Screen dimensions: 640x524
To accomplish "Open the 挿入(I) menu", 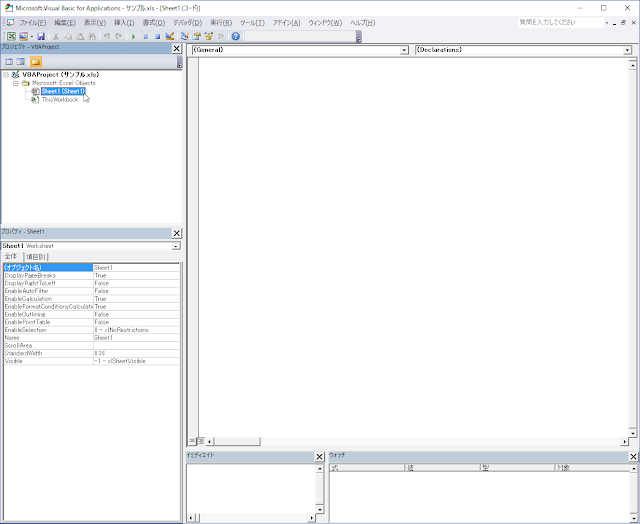I will click(x=124, y=23).
